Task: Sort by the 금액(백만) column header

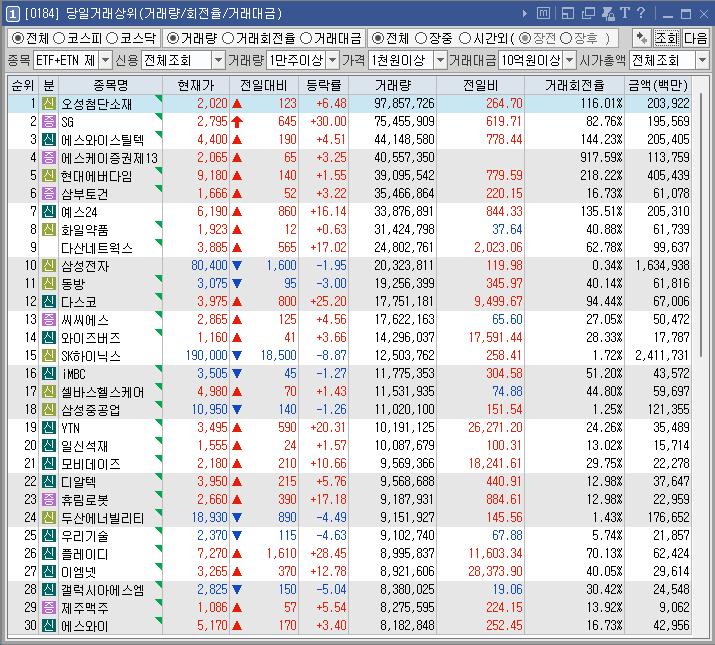Action: pyautogui.click(x=658, y=85)
